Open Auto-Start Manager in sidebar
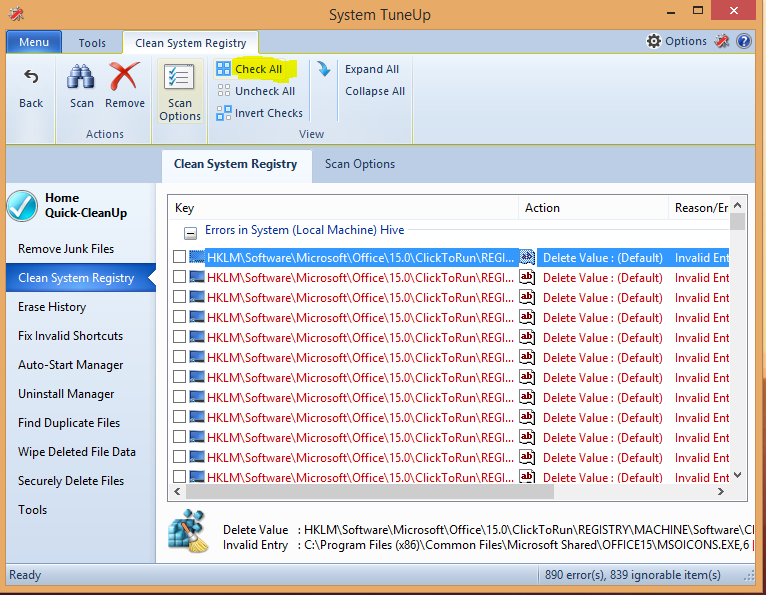The image size is (766, 595). [70, 365]
